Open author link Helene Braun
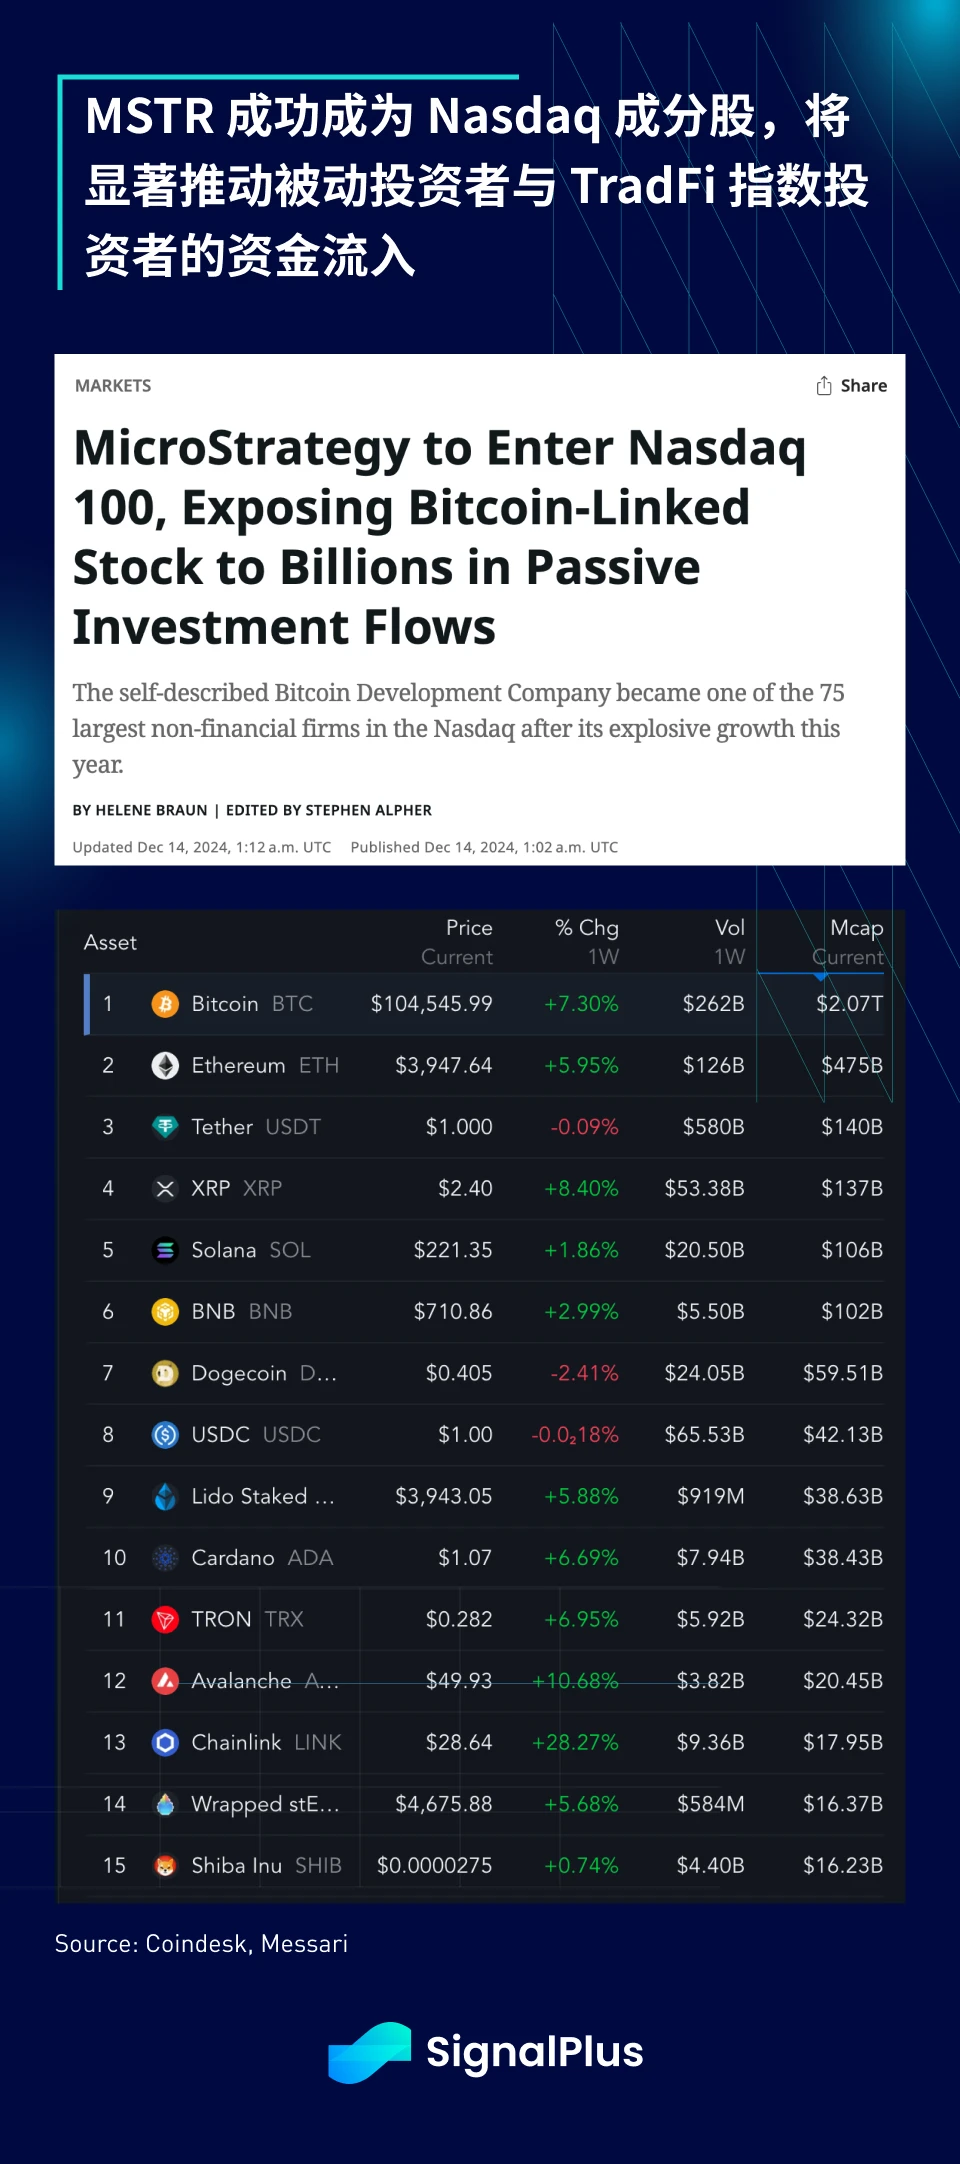The height and width of the screenshot is (2164, 960). 151,810
